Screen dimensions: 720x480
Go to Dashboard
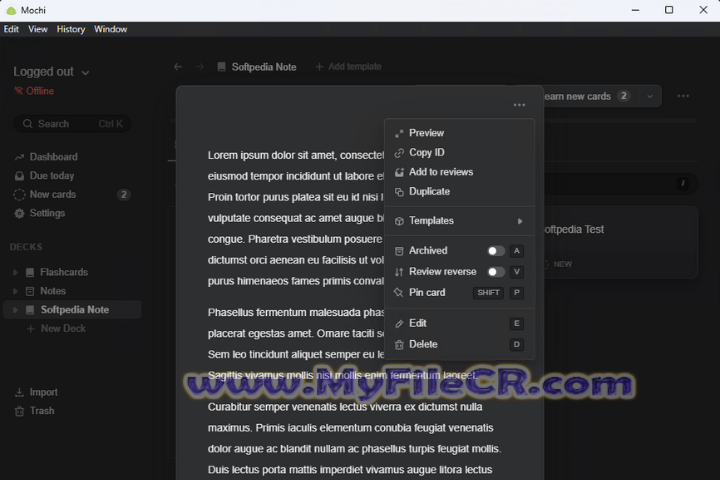tap(46, 157)
